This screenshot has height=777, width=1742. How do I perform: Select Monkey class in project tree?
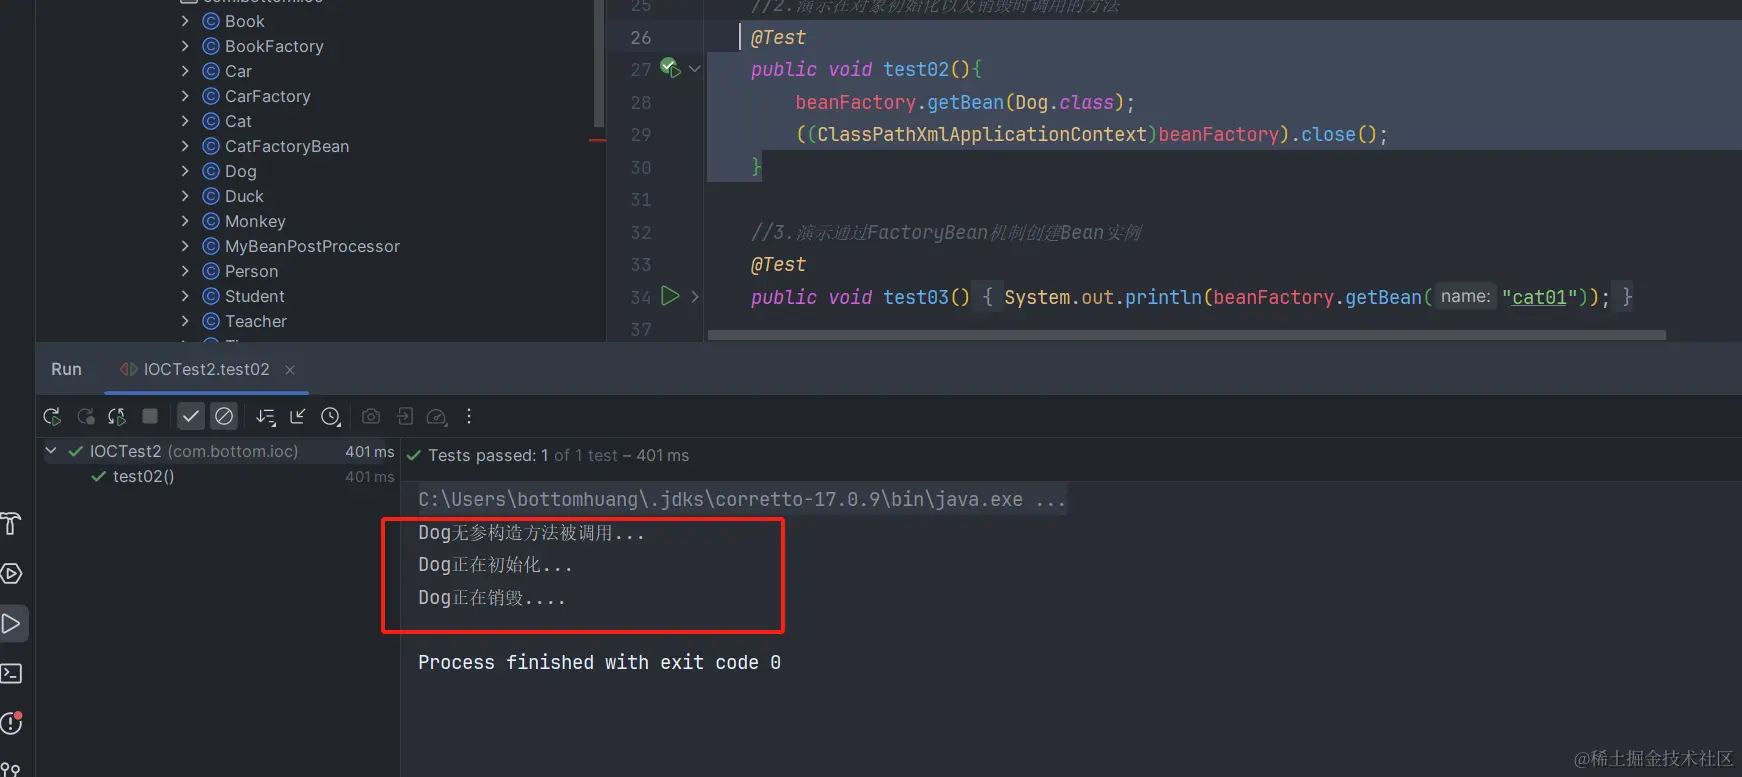coord(254,221)
